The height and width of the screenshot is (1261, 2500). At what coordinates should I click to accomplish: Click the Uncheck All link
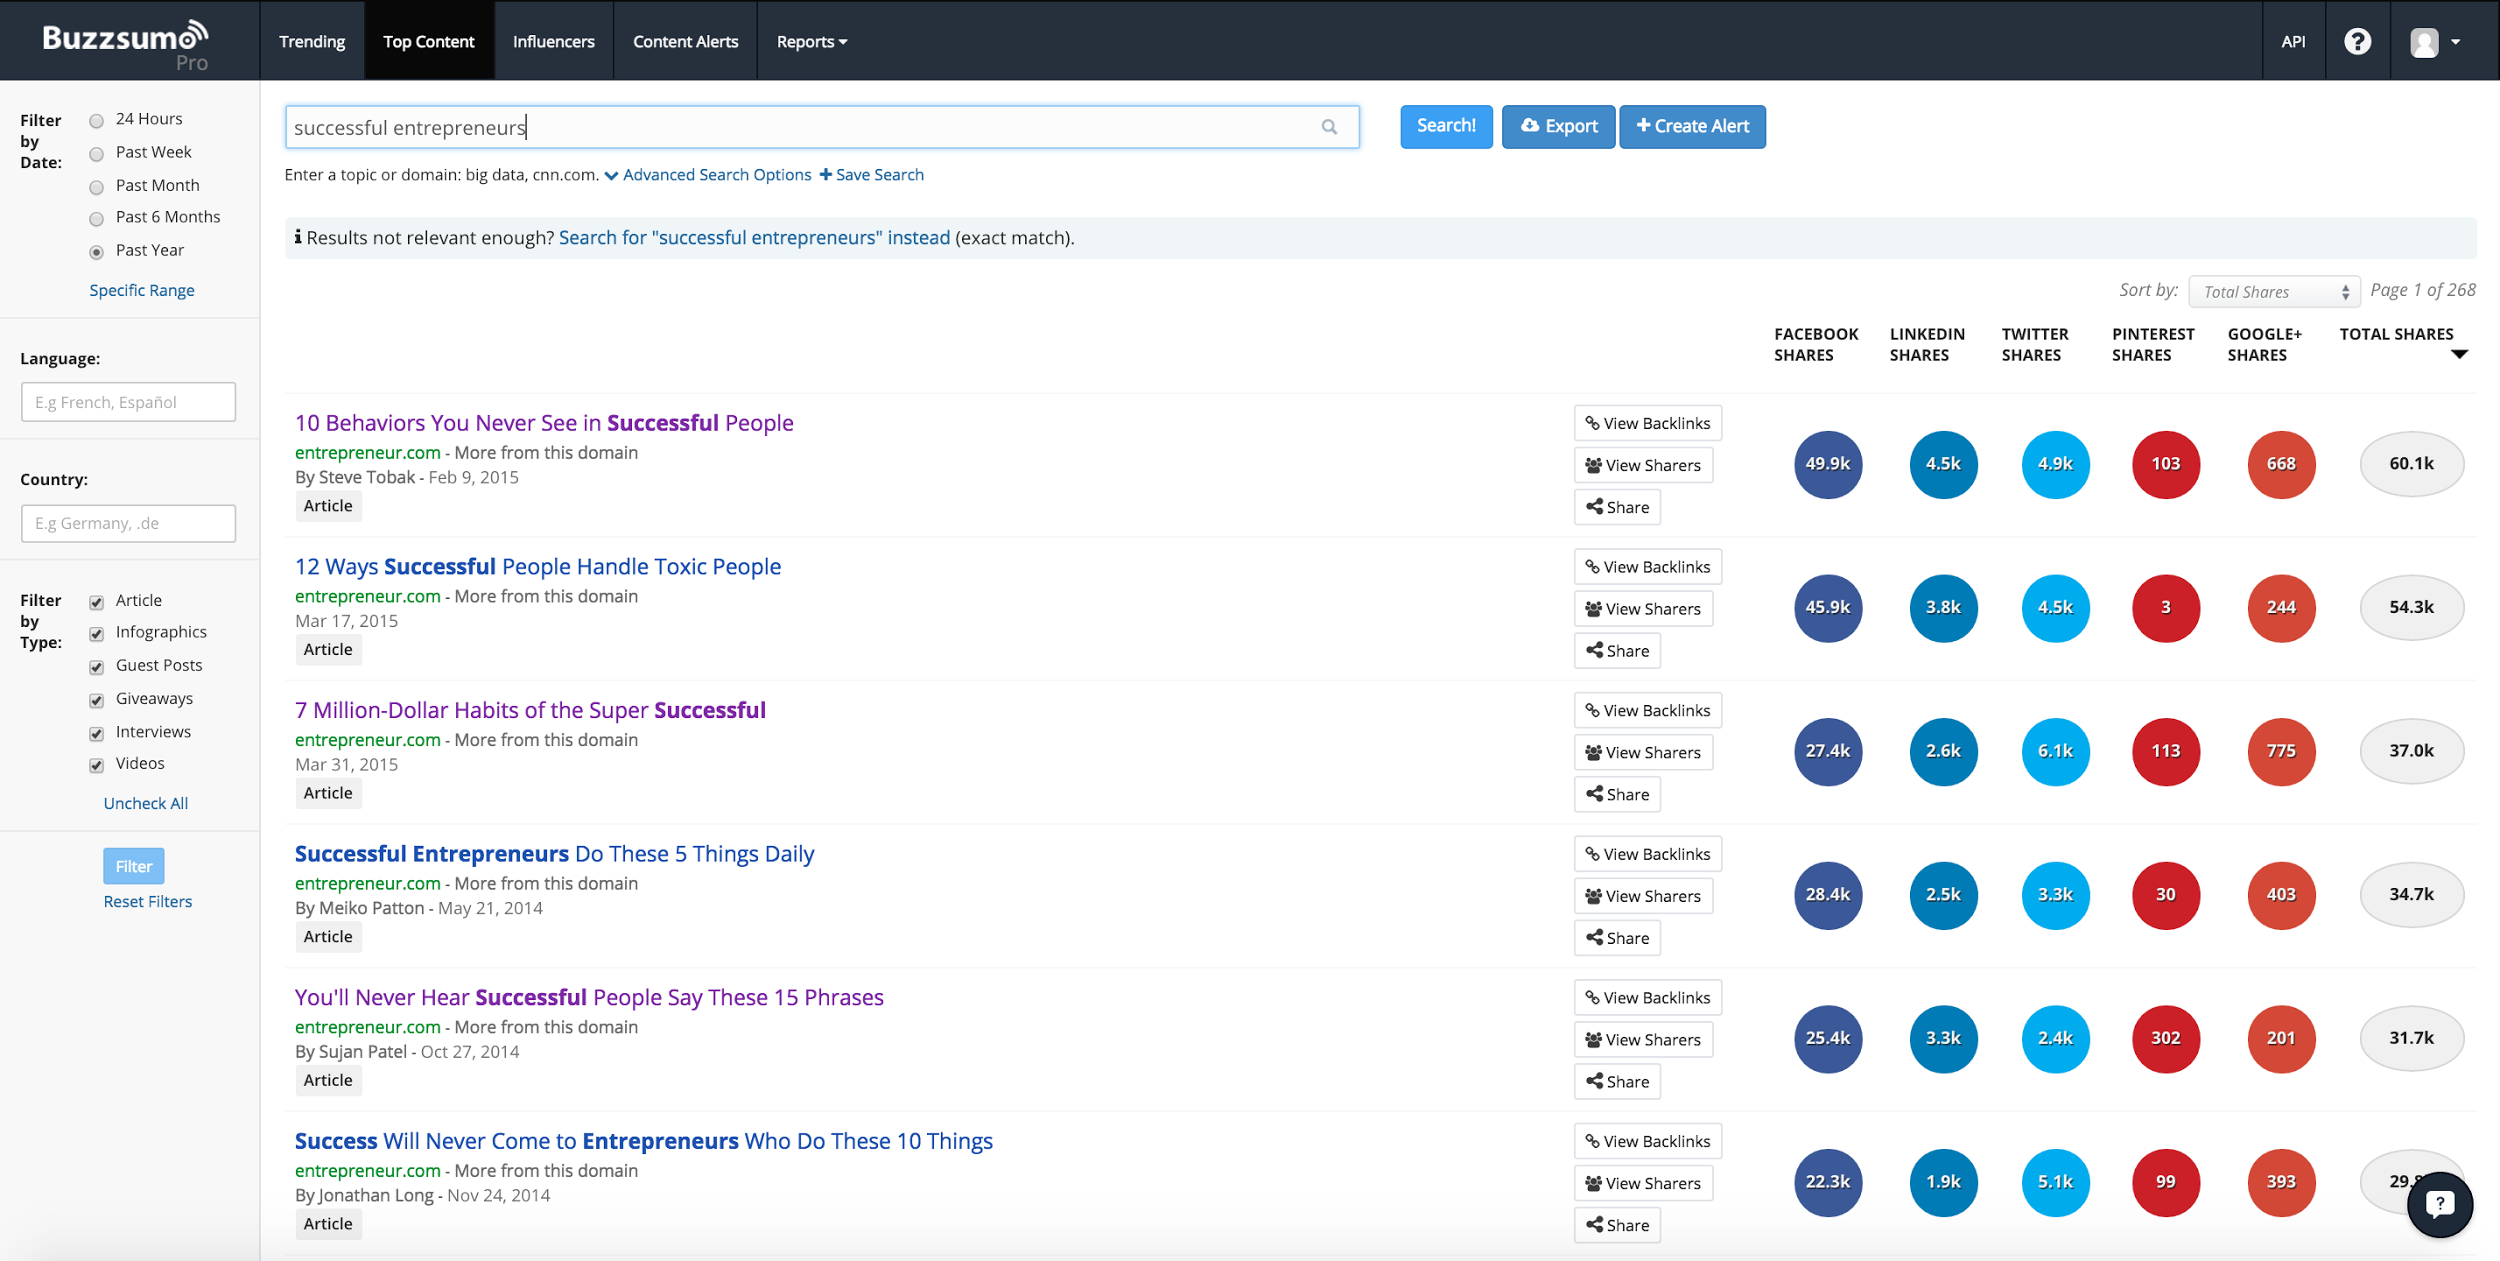[x=146, y=803]
